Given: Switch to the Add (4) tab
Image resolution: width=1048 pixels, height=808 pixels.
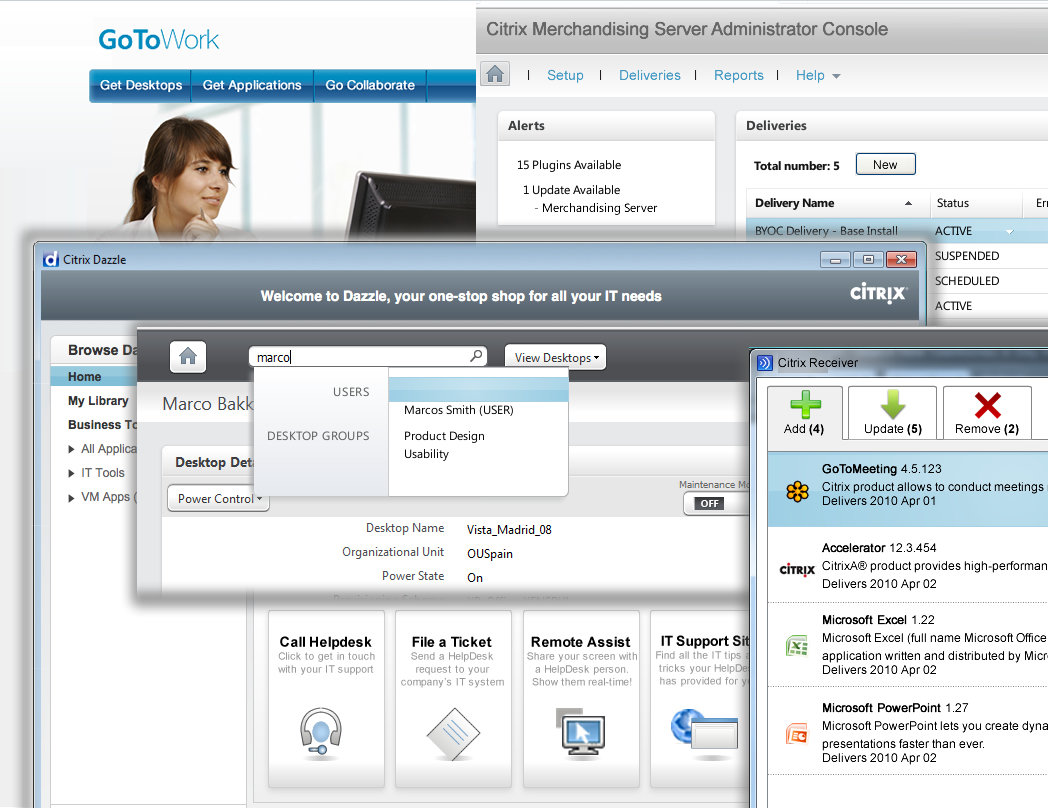Looking at the screenshot, I should coord(805,413).
